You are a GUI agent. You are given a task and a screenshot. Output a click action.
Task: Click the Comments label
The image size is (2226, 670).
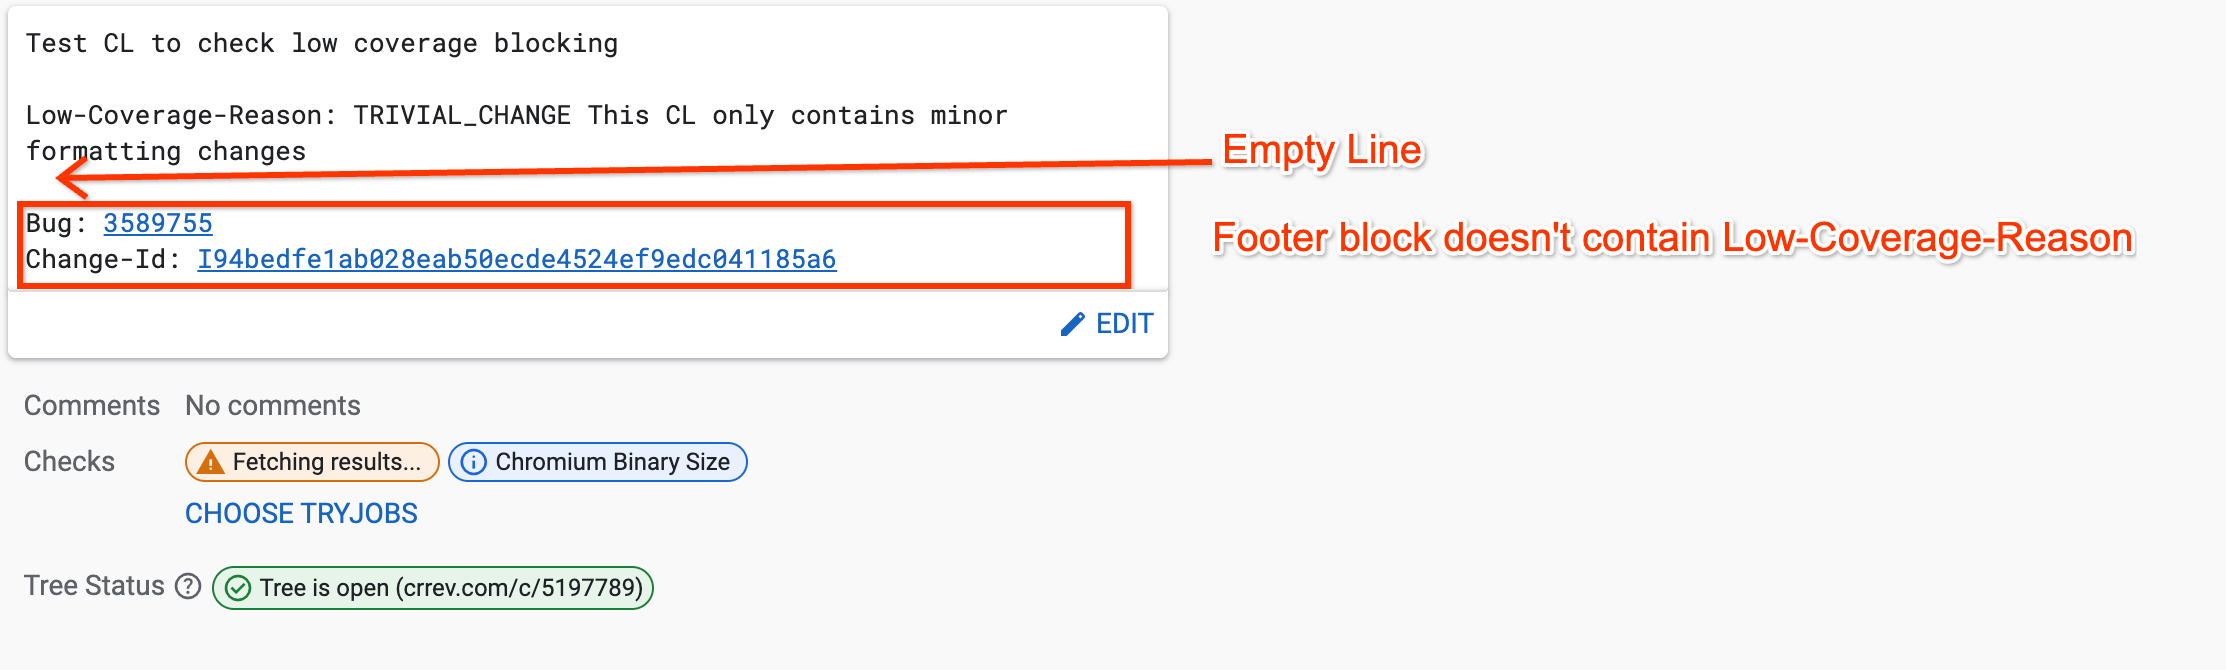coord(92,405)
